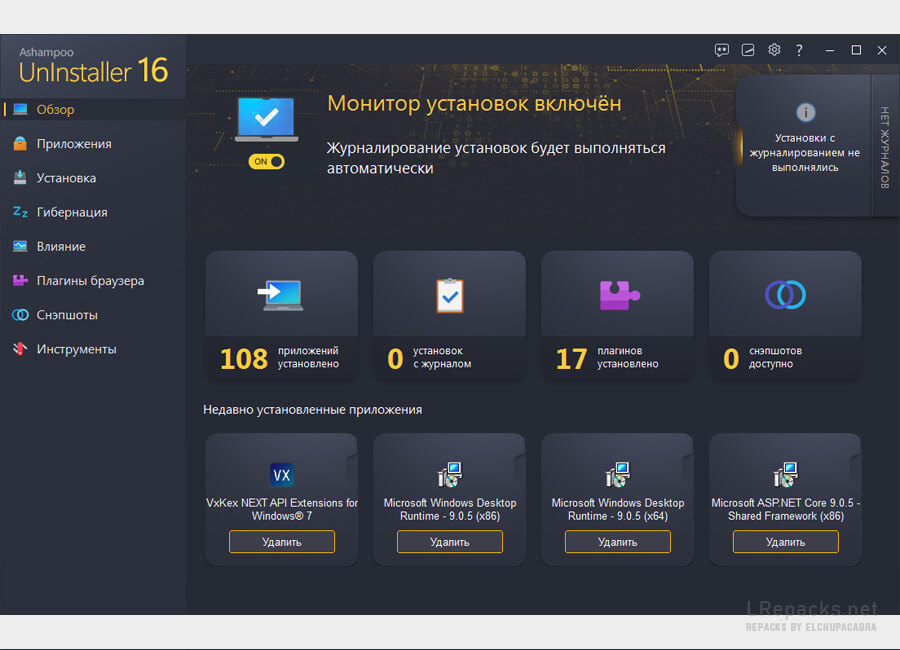Image resolution: width=900 pixels, height=650 pixels.
Task: Open the Инструменты sidebar item
Action: point(76,349)
